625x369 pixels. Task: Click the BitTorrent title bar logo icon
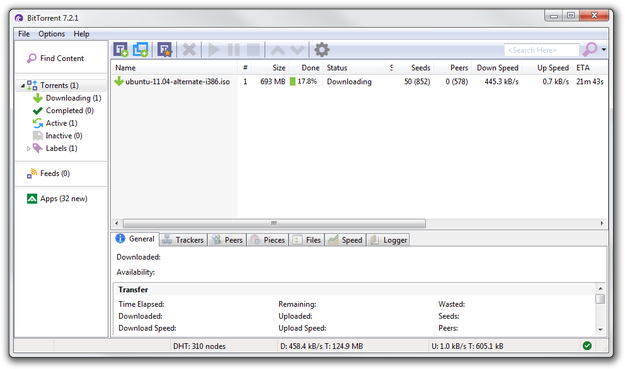point(19,18)
